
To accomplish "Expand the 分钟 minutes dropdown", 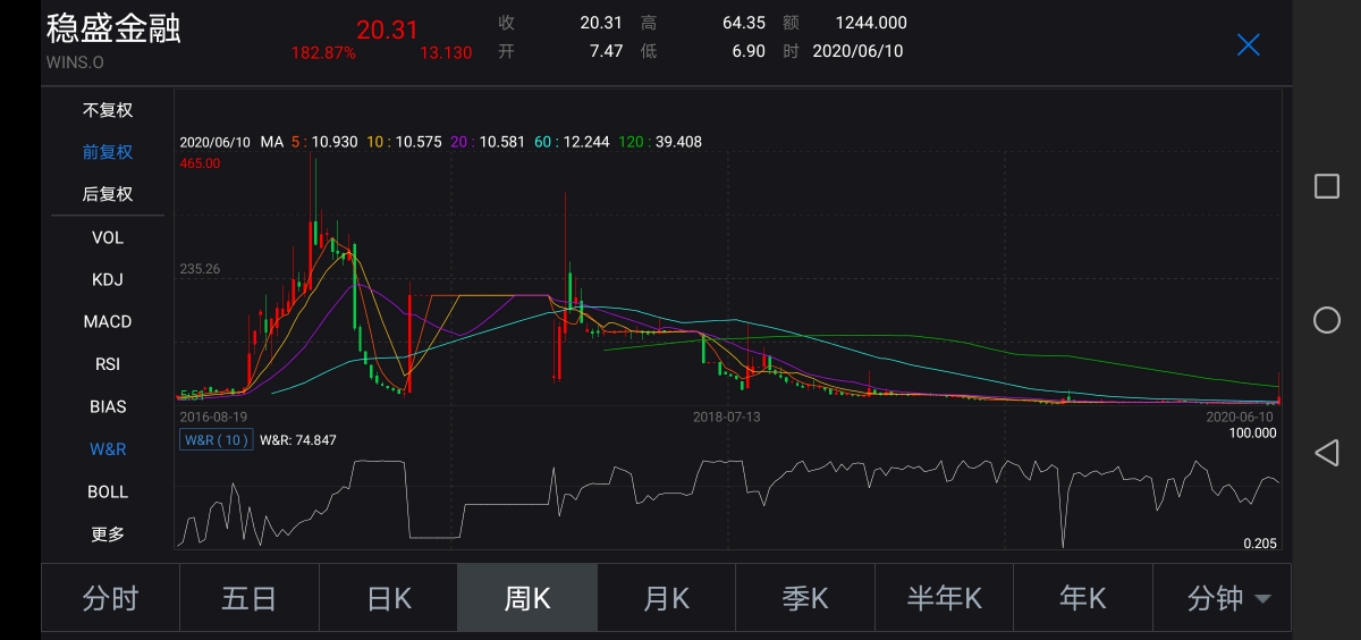I will click(1222, 598).
